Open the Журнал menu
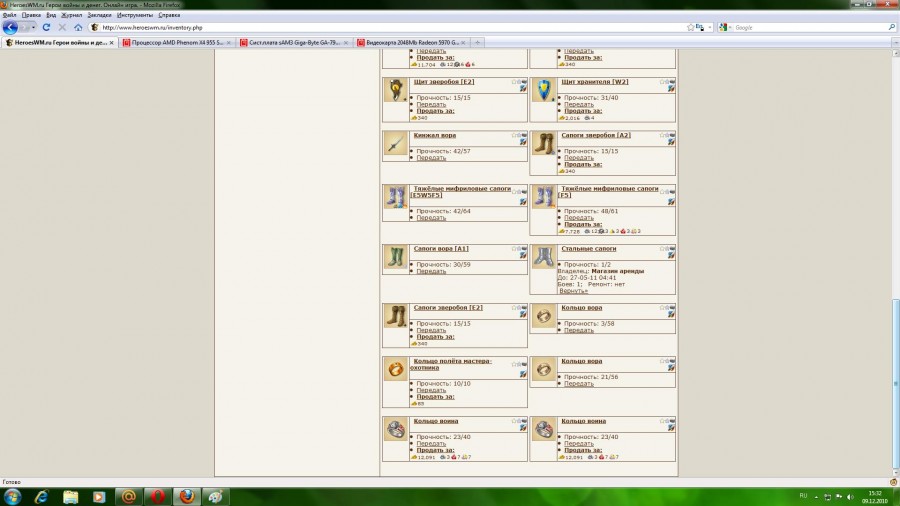900x506 pixels. pyautogui.click(x=72, y=15)
